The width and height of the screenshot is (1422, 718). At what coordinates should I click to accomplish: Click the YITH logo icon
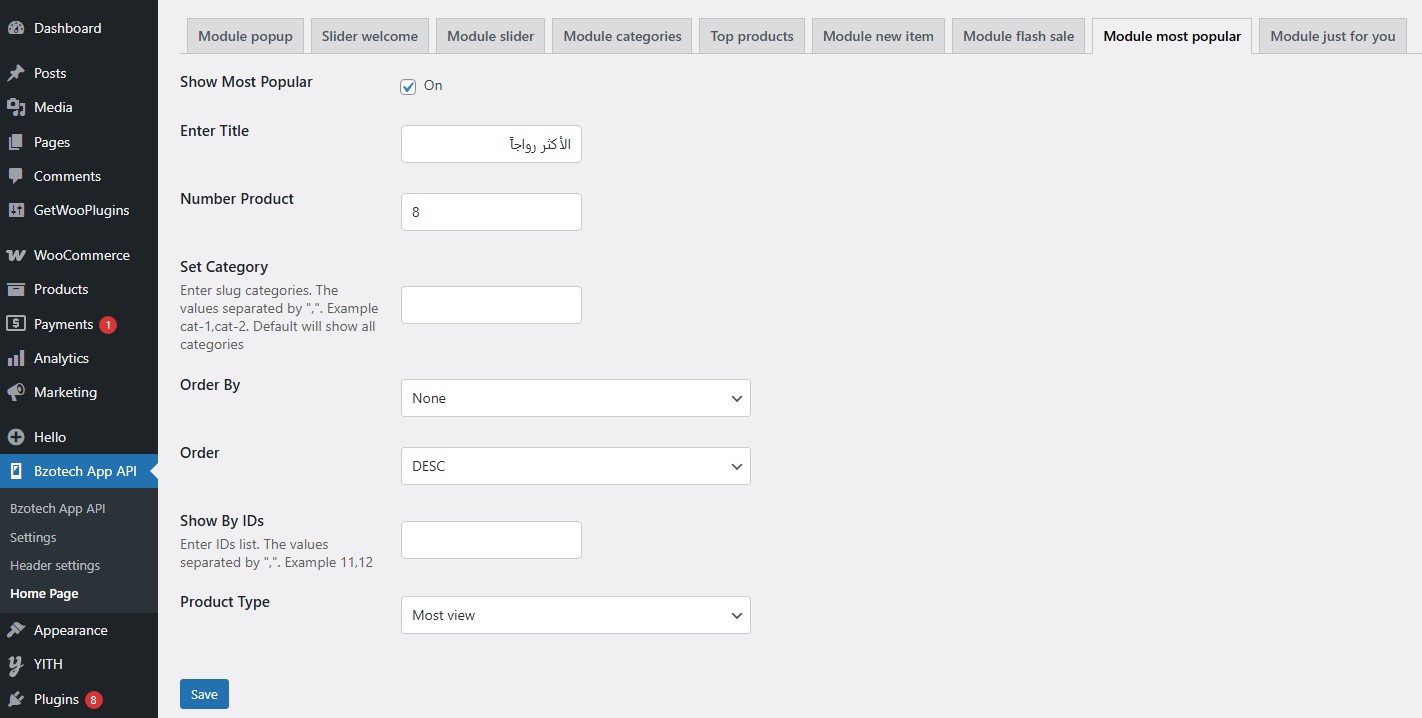(x=16, y=664)
